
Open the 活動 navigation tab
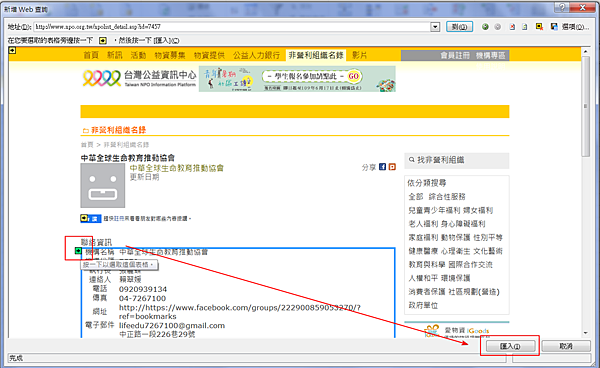coord(138,55)
